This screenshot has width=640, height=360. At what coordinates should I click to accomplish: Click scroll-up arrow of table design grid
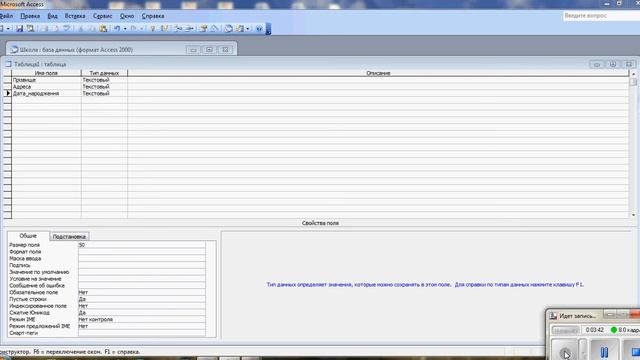tap(633, 73)
